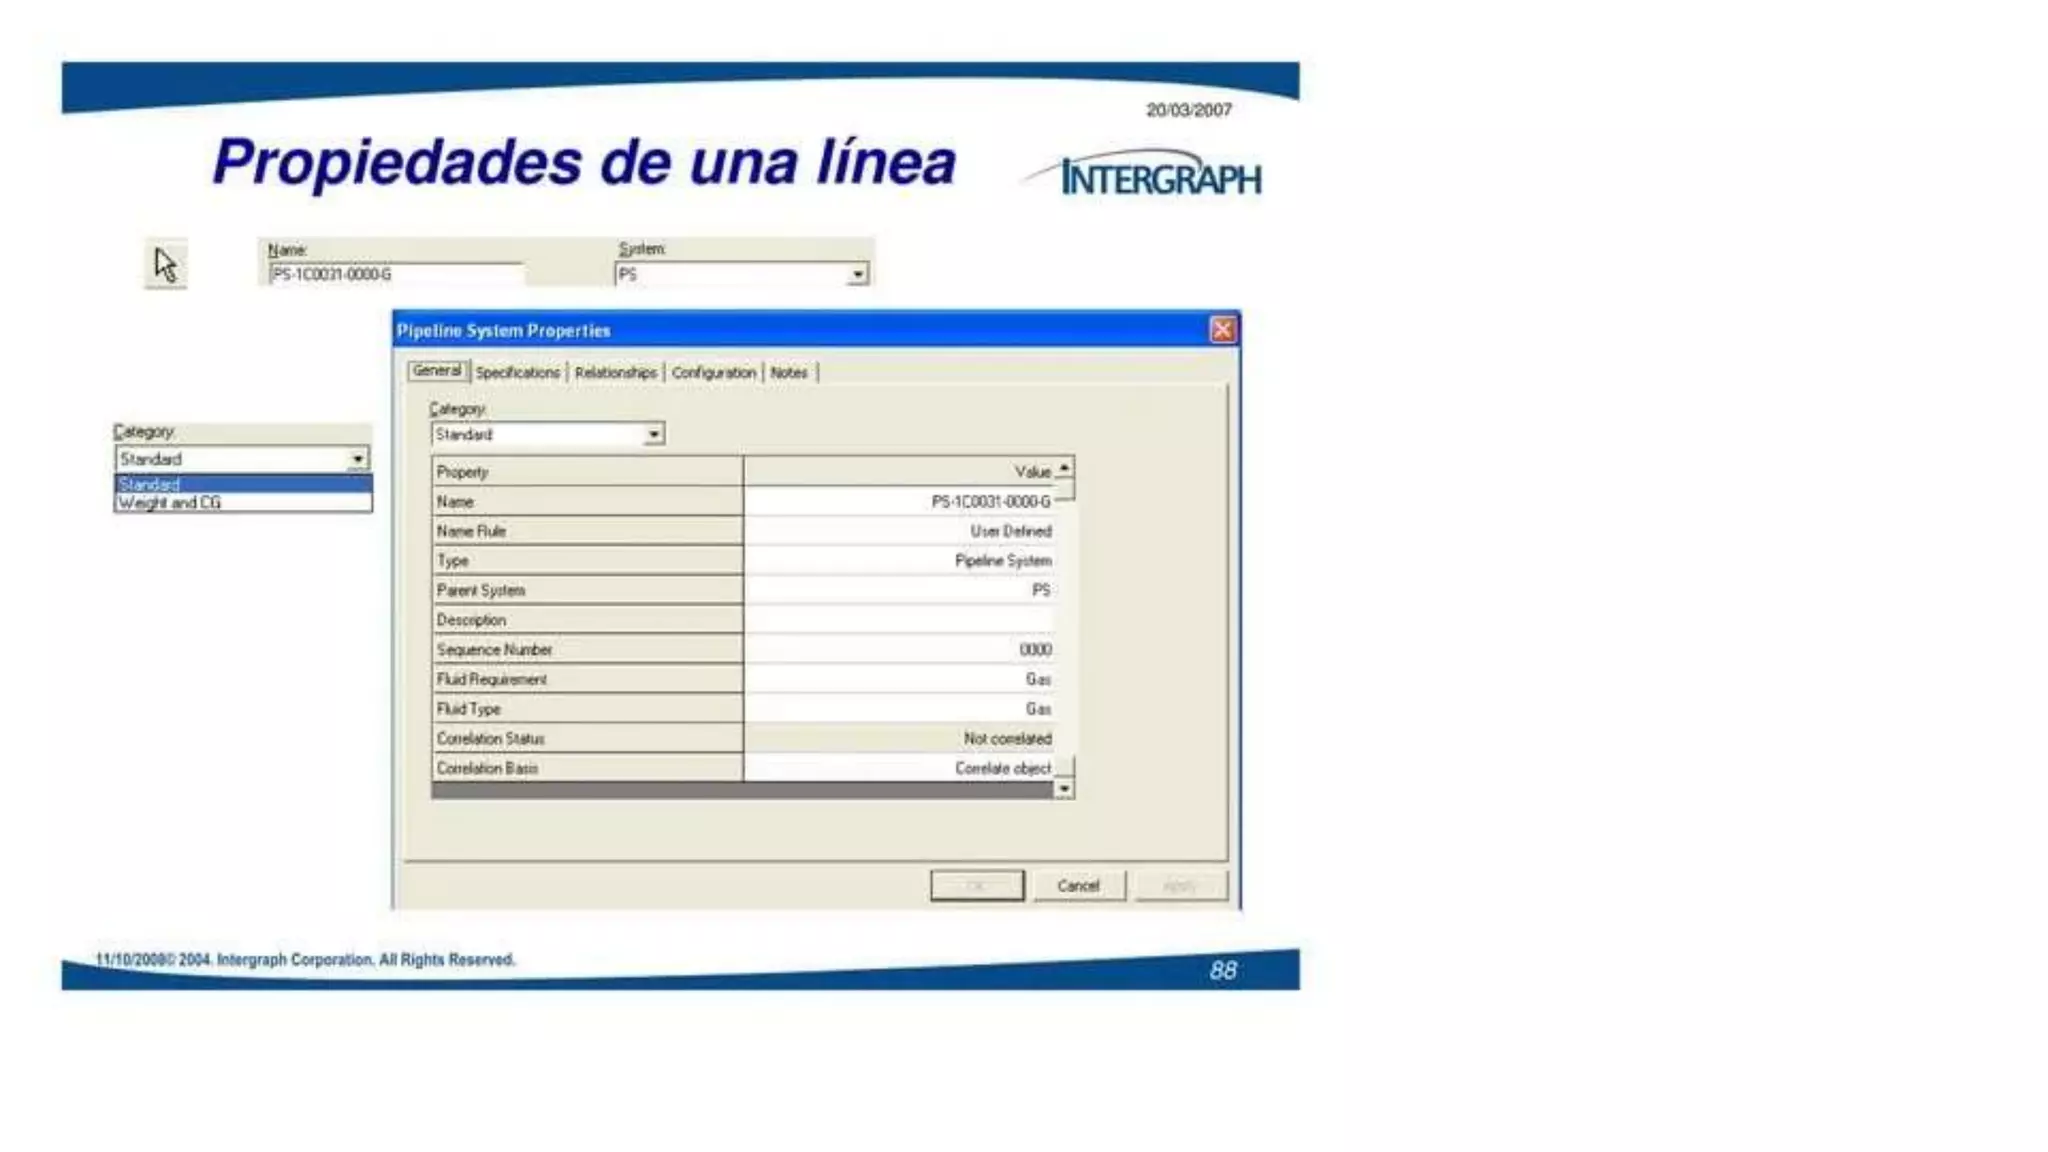Click the OK button in dialog
This screenshot has width=2048, height=1152.
pyautogui.click(x=977, y=886)
